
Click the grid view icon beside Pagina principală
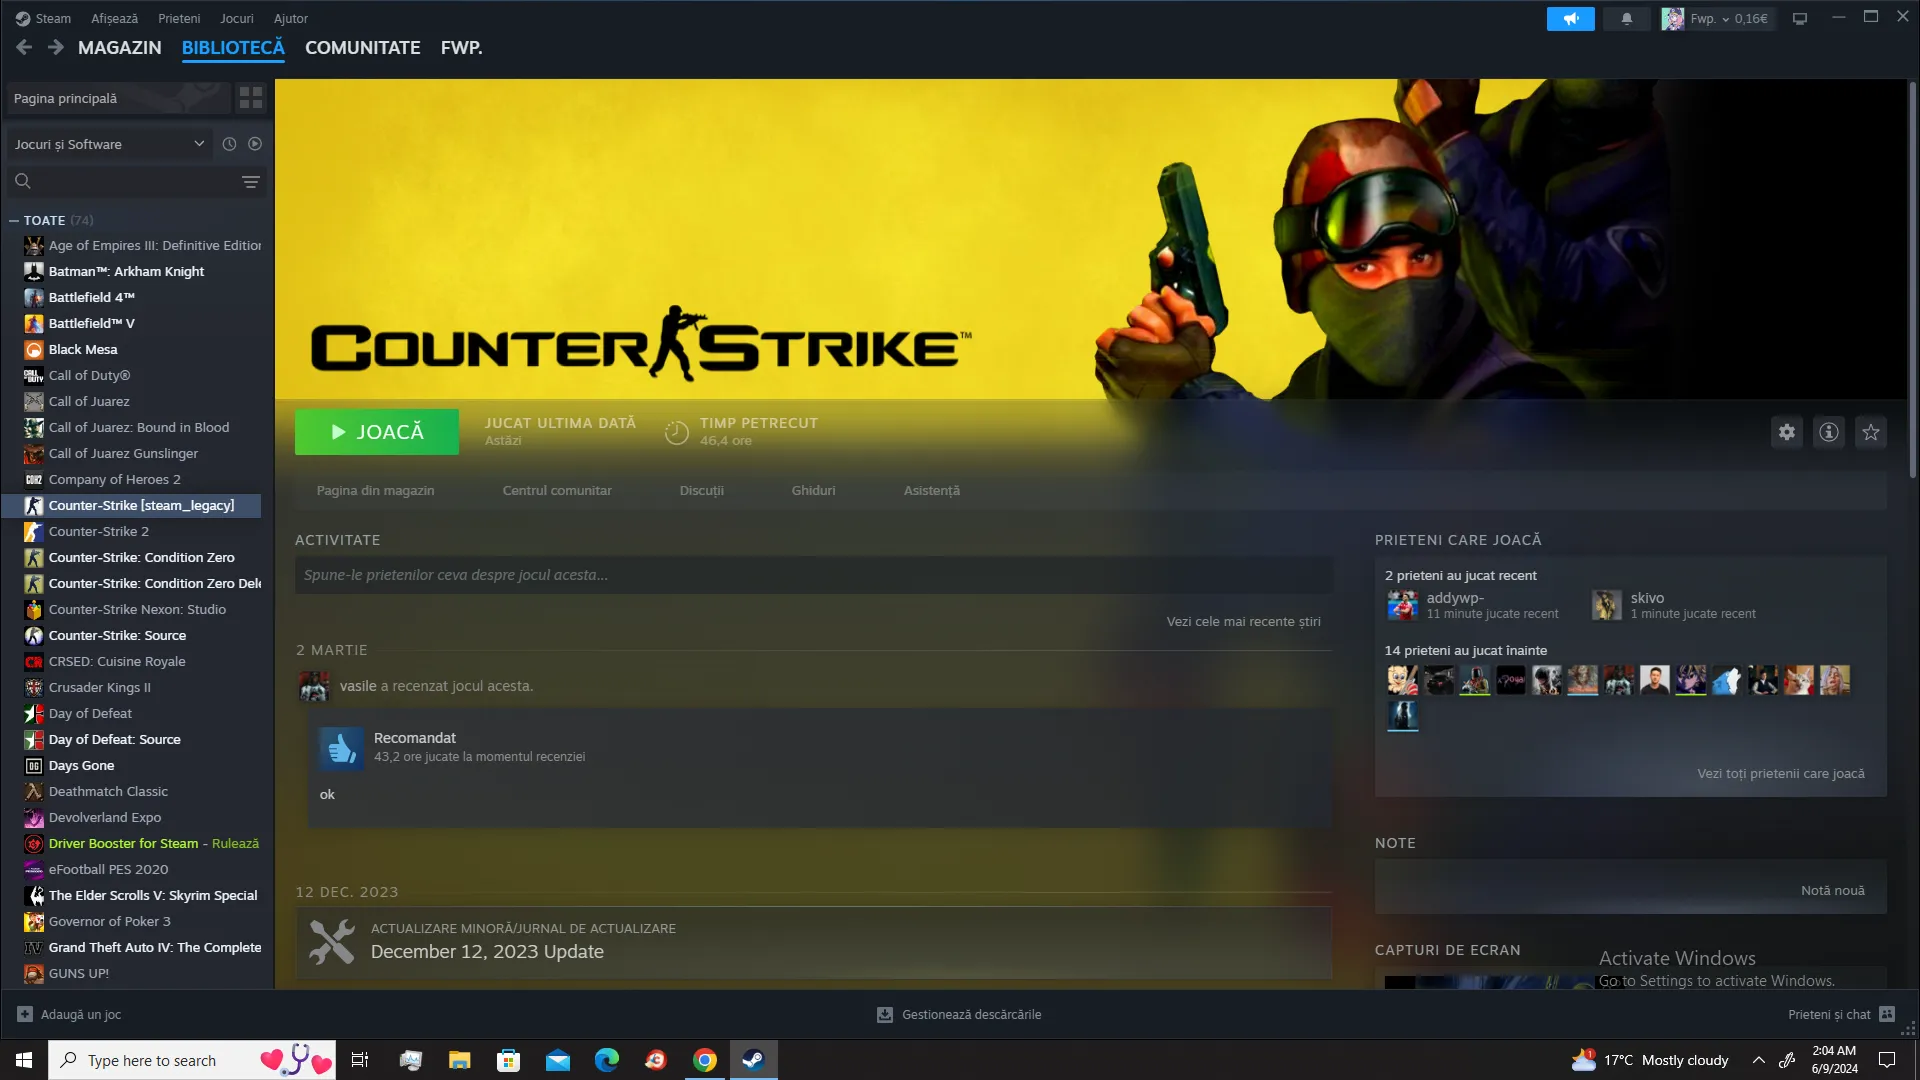tap(250, 98)
